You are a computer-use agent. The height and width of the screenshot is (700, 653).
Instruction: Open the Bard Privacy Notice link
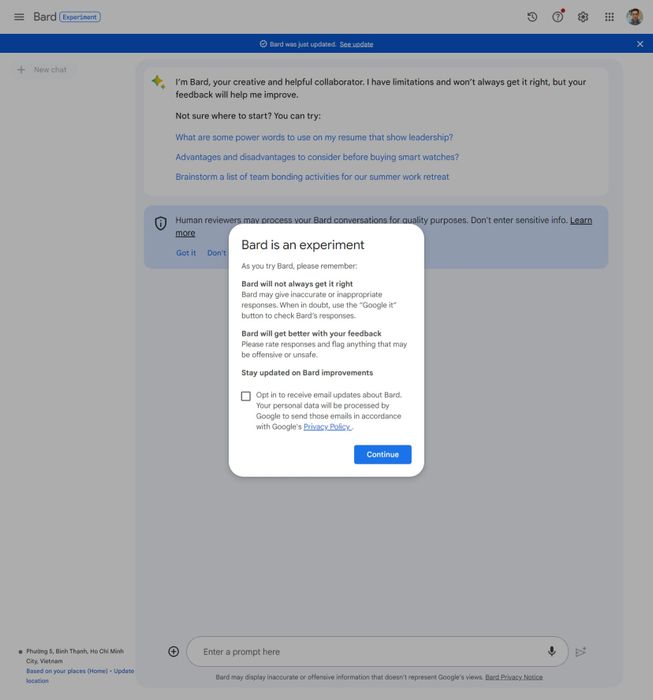click(x=514, y=677)
